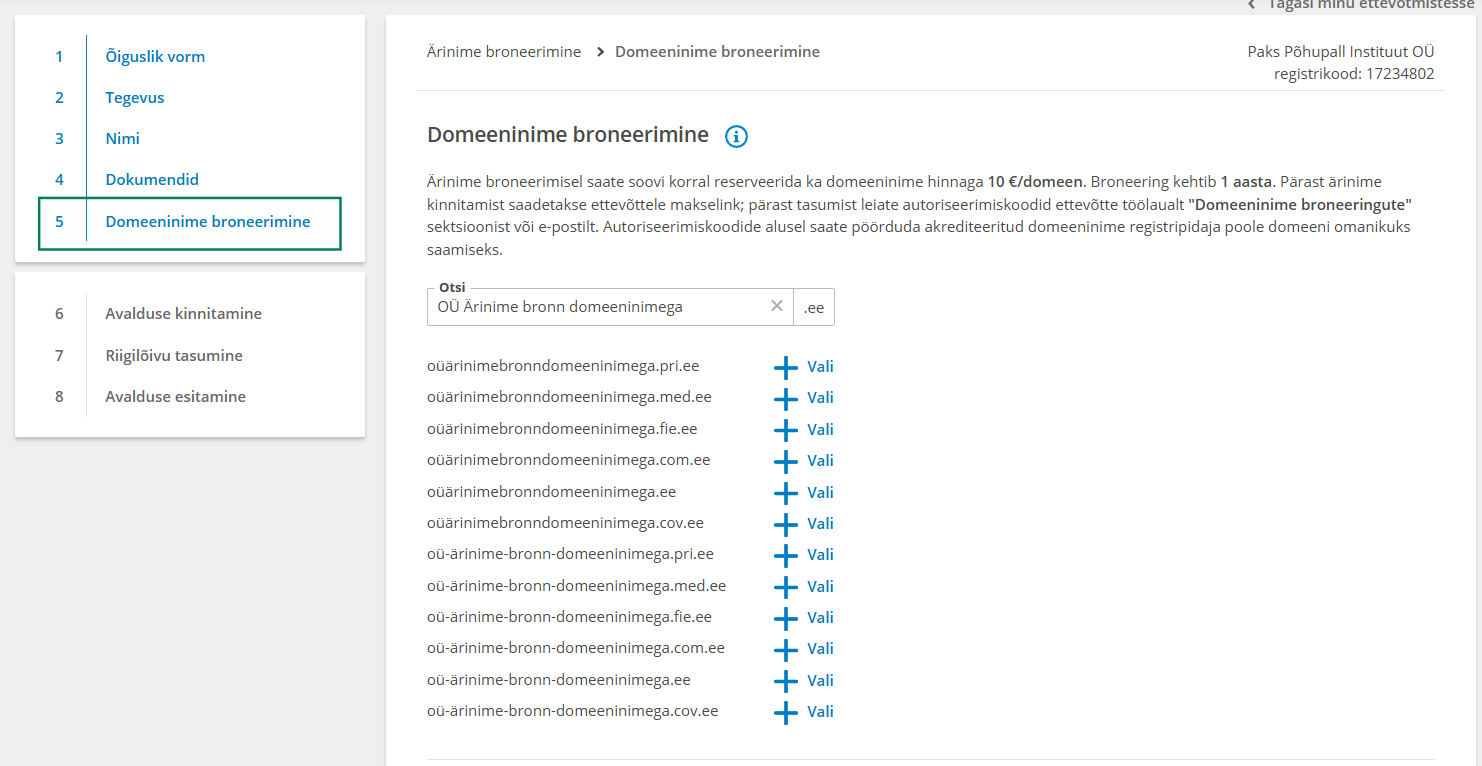Click plus icon for oüärinimebronndomeeninimega.pri.ee

click(x=786, y=367)
